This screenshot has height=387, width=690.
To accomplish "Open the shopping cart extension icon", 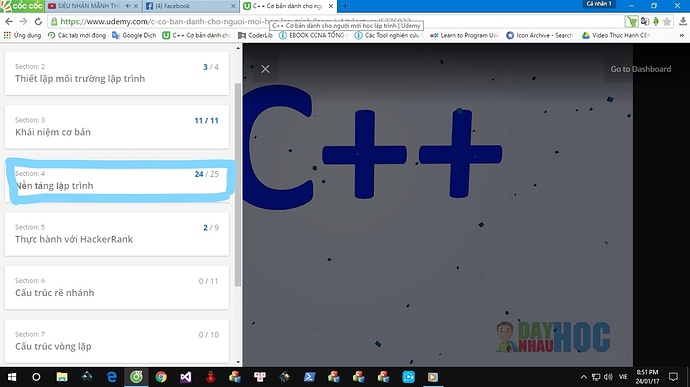I will [631, 21].
